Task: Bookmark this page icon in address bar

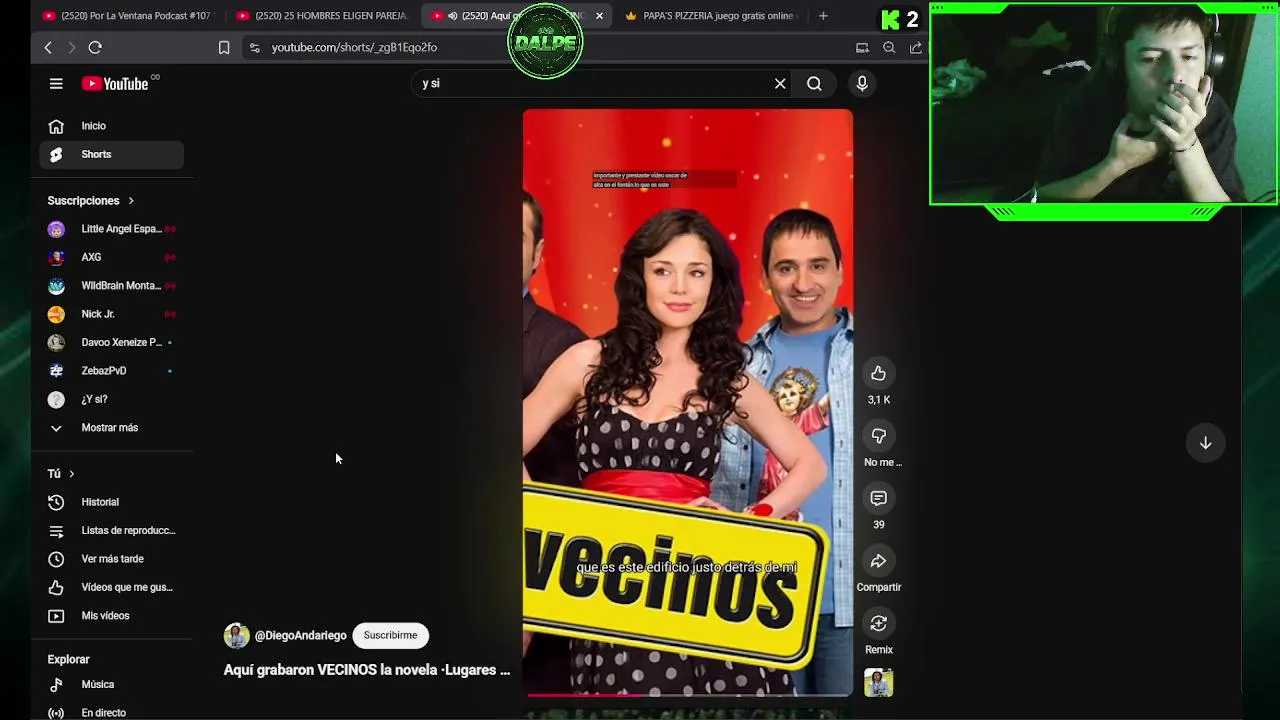Action: [x=224, y=47]
